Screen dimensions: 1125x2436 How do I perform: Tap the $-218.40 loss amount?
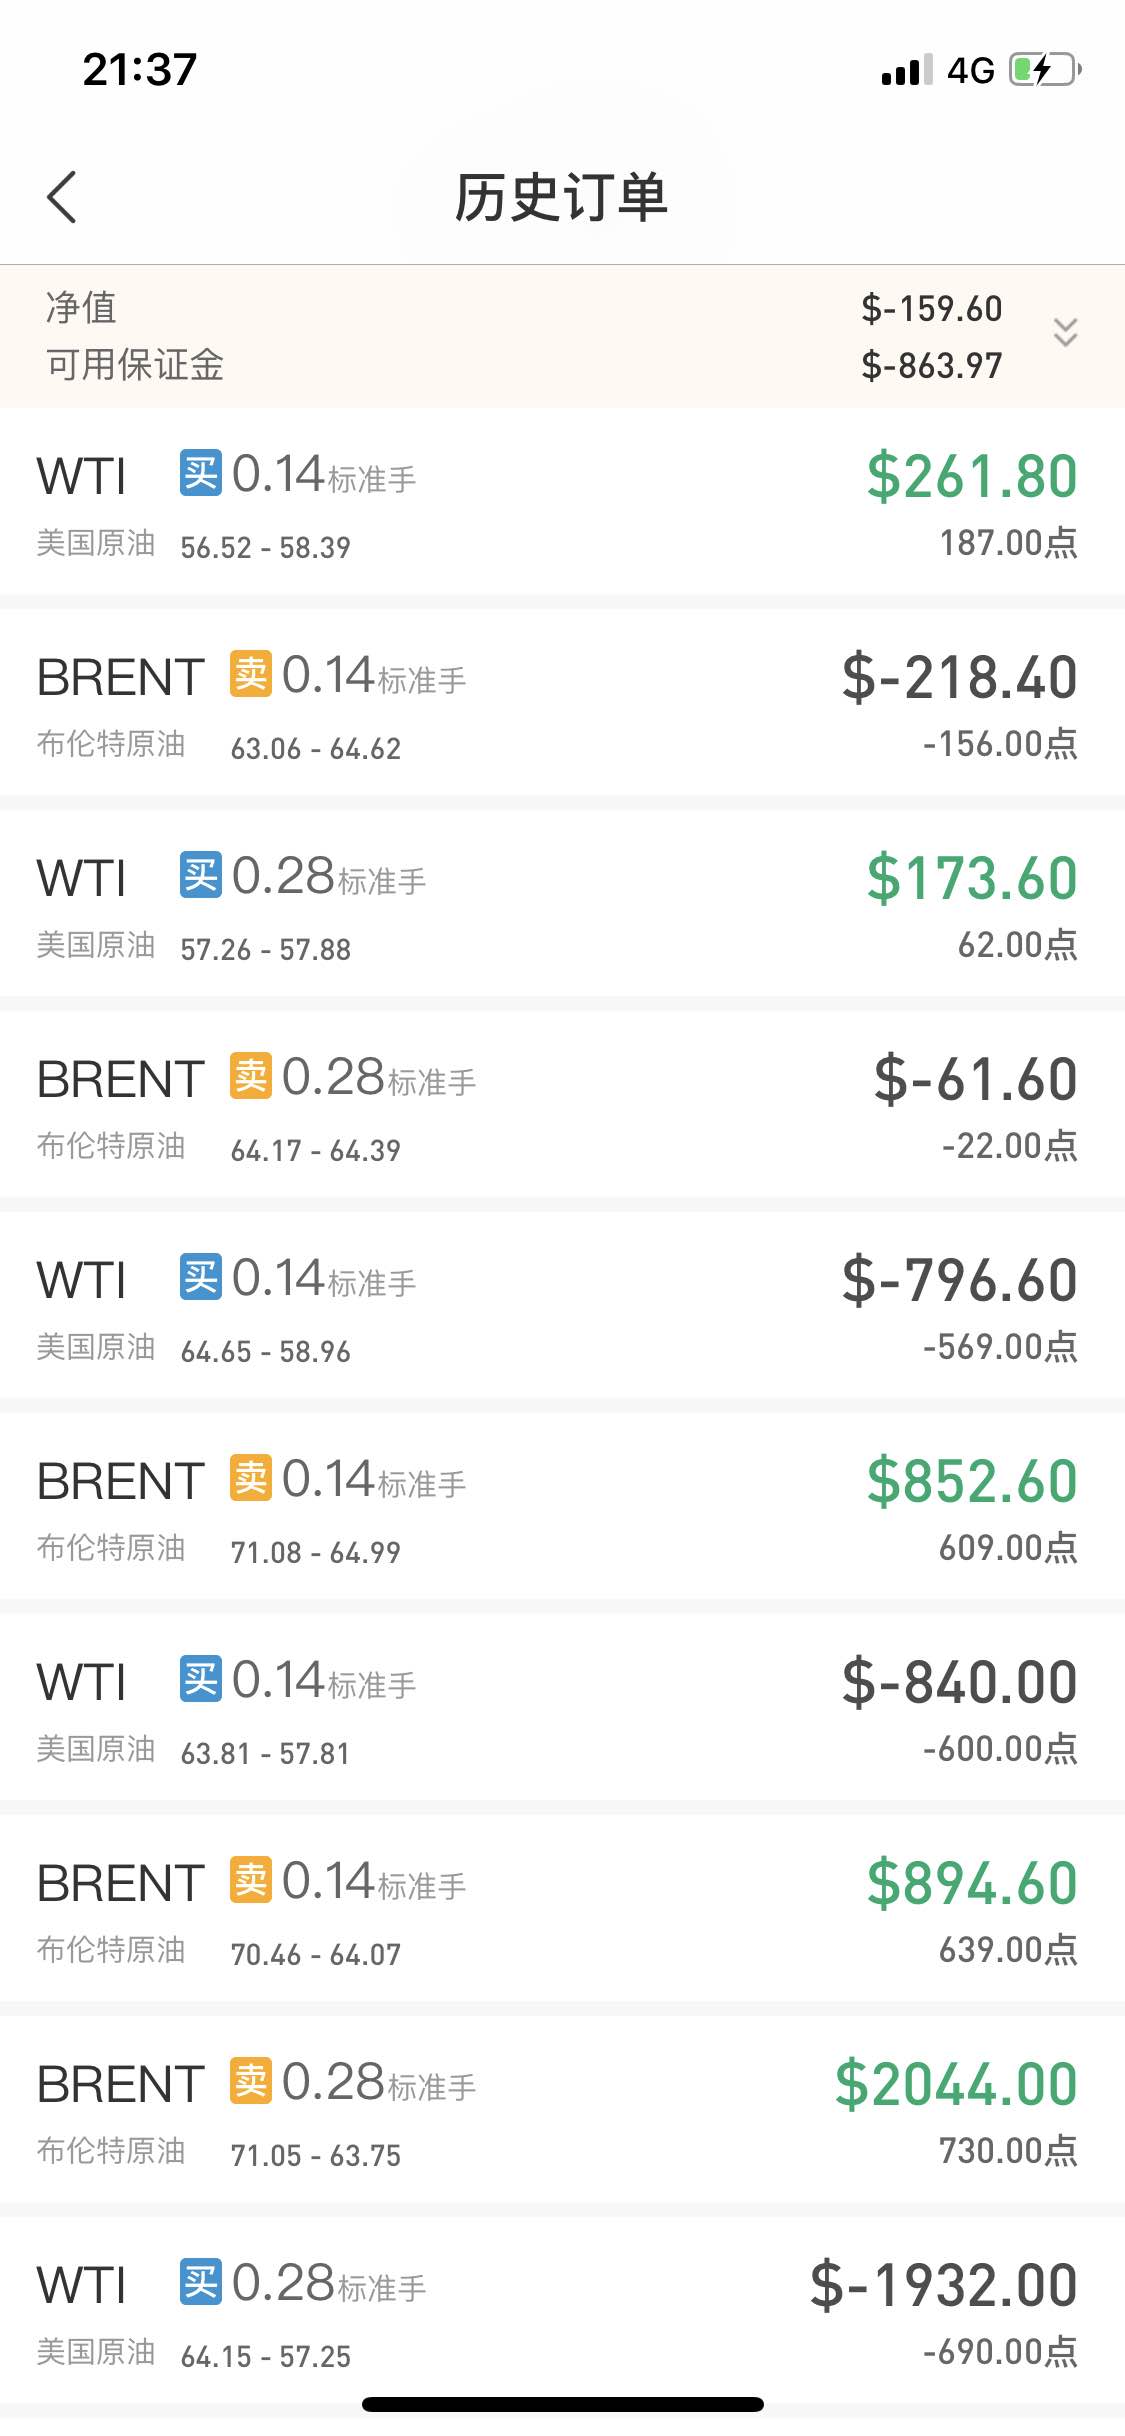coord(960,677)
